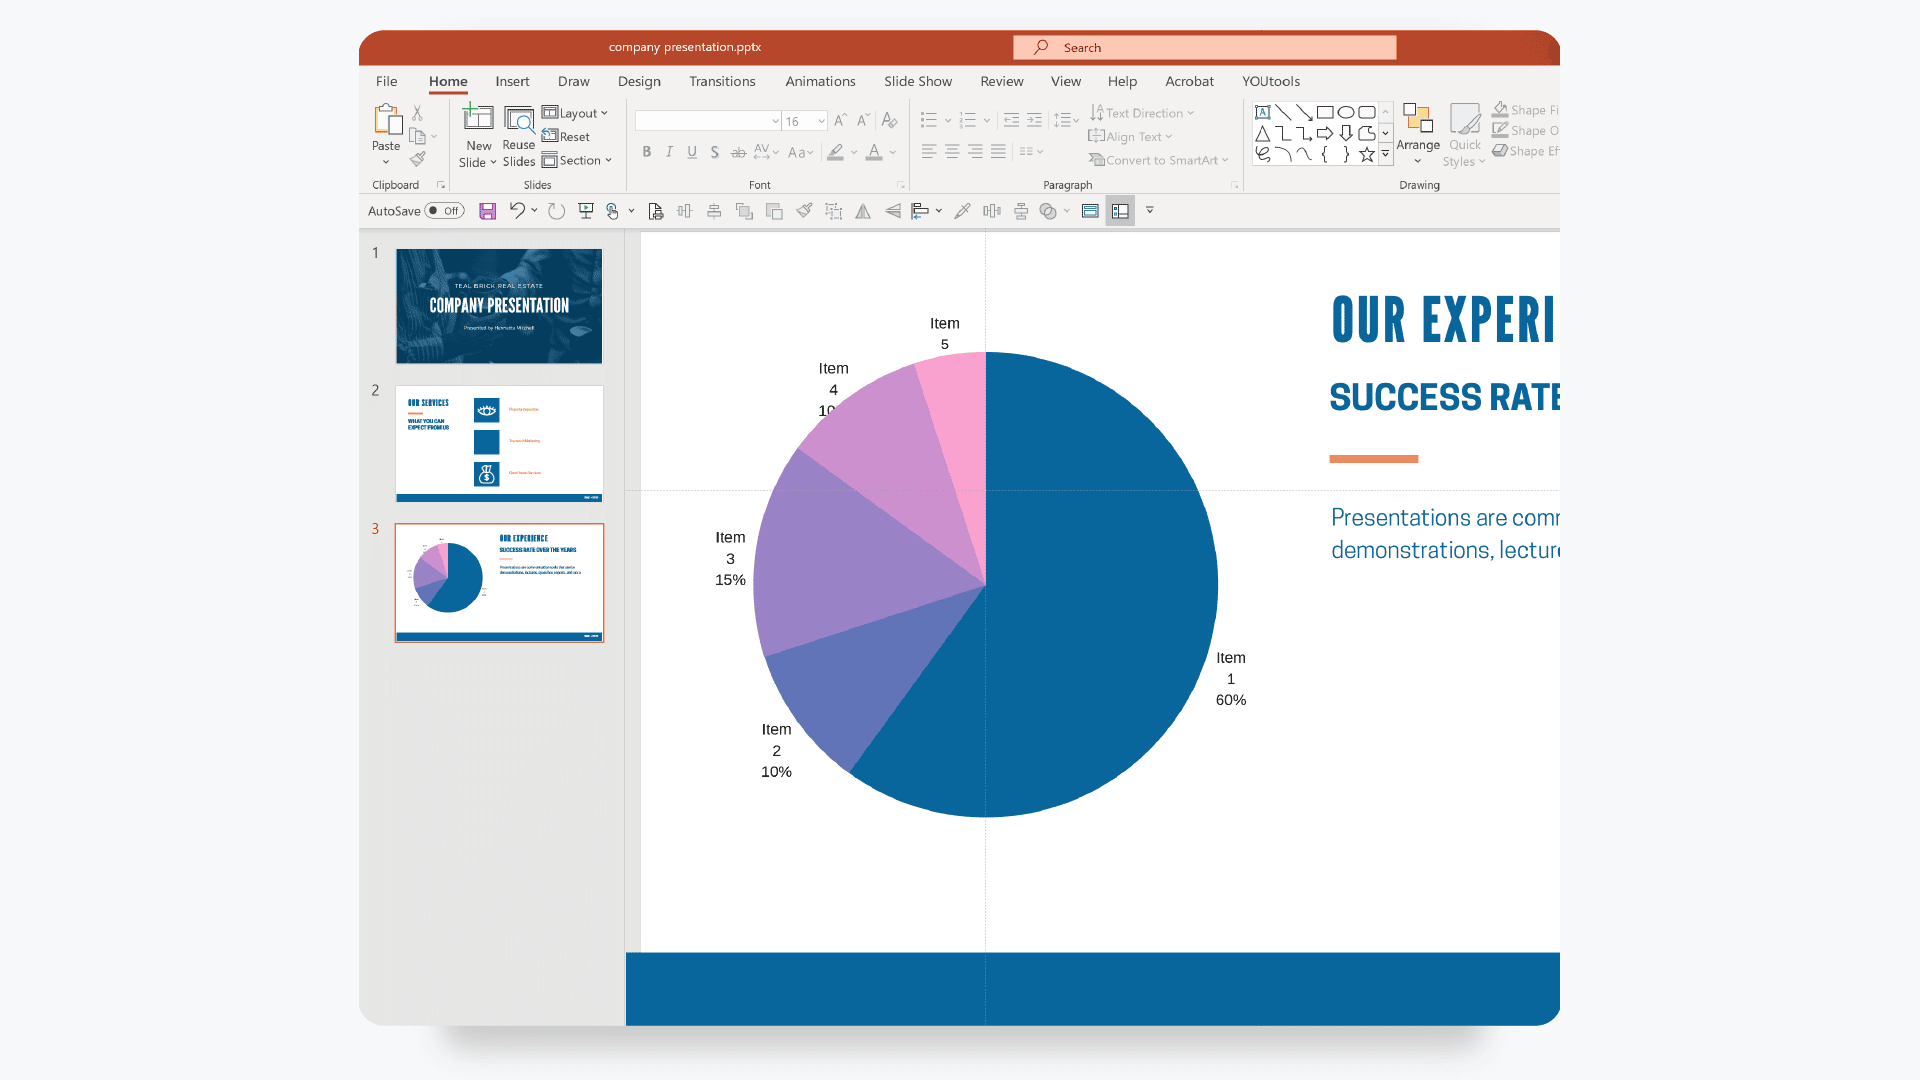Open the File menu
This screenshot has width=1920, height=1080.
click(387, 81)
